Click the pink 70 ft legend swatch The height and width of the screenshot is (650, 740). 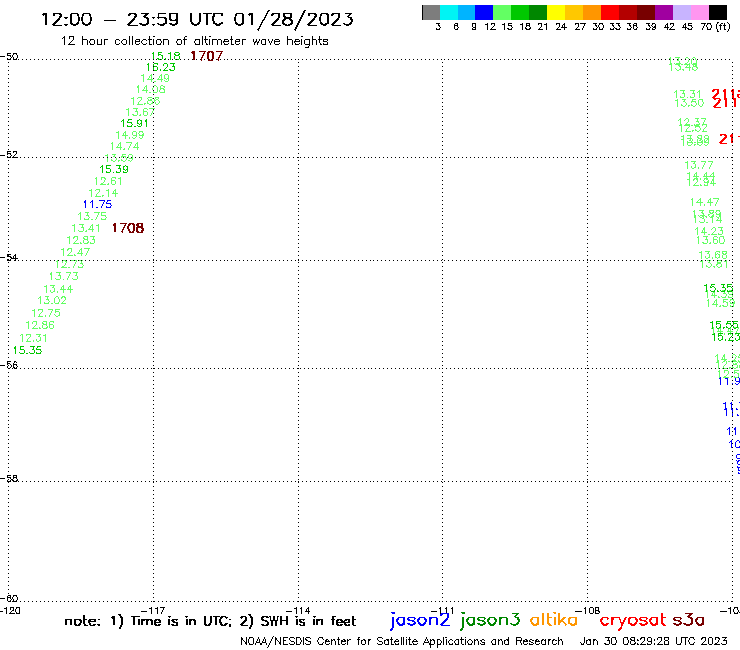tap(699, 12)
